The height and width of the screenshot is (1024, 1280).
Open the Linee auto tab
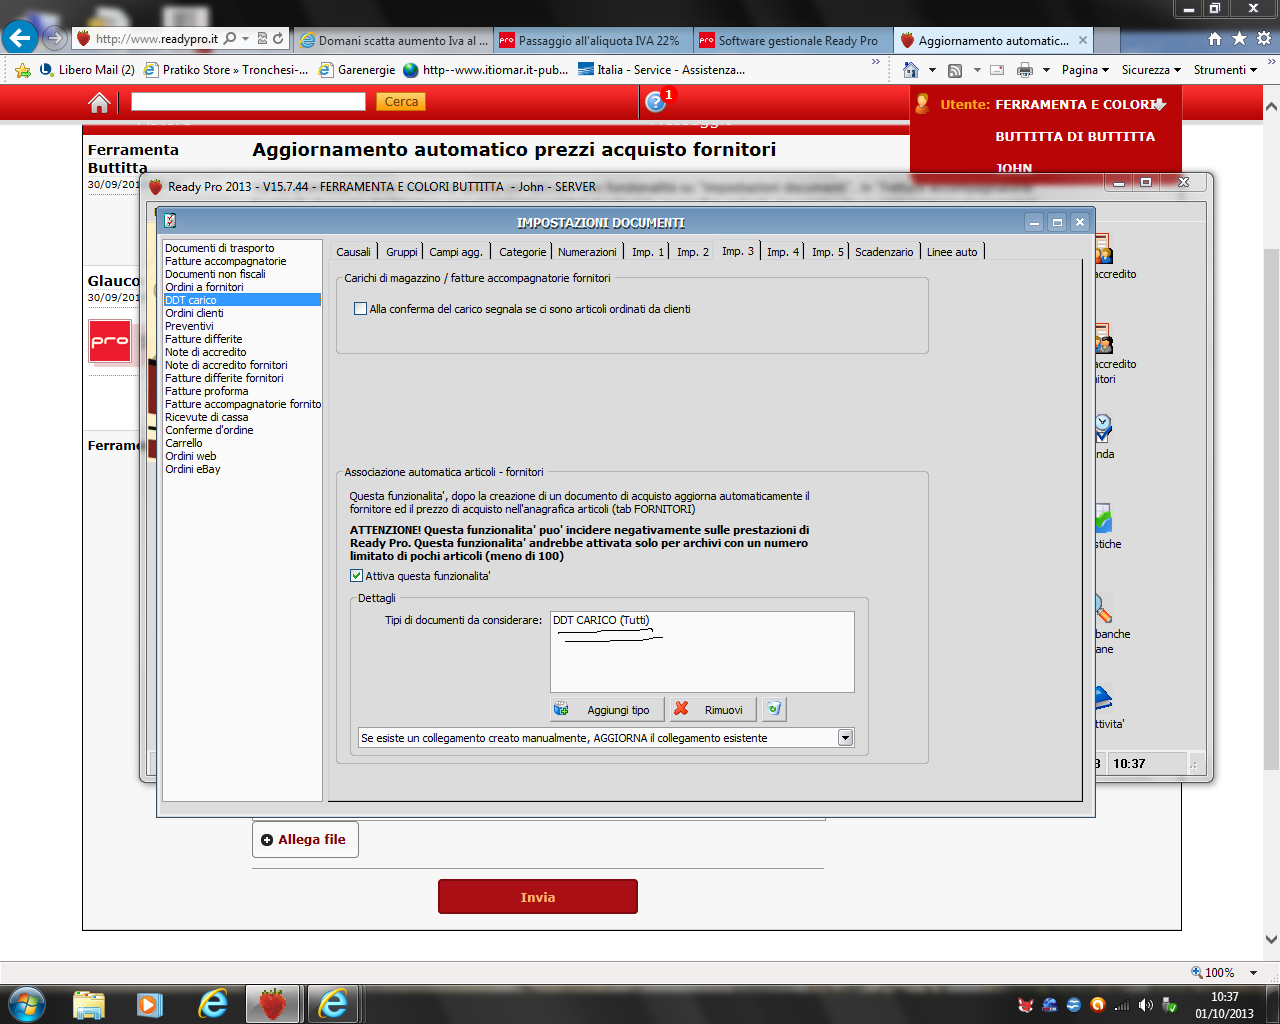(952, 252)
